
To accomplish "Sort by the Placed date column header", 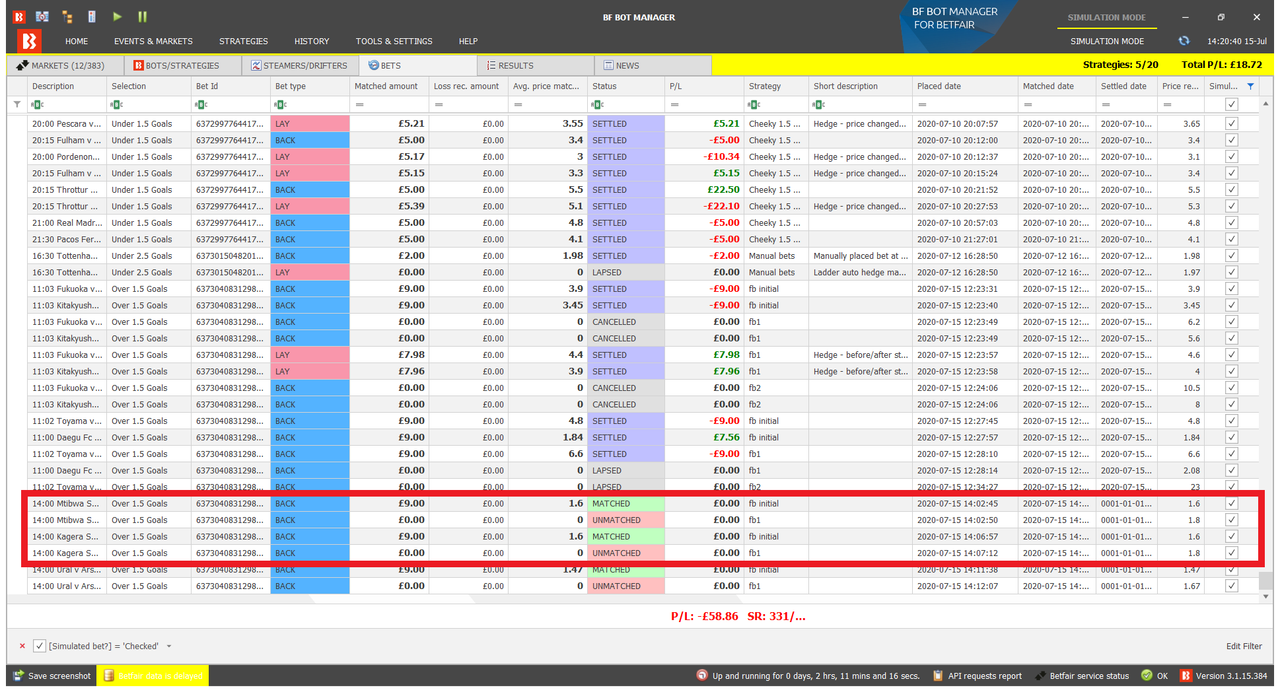I will [x=965, y=87].
